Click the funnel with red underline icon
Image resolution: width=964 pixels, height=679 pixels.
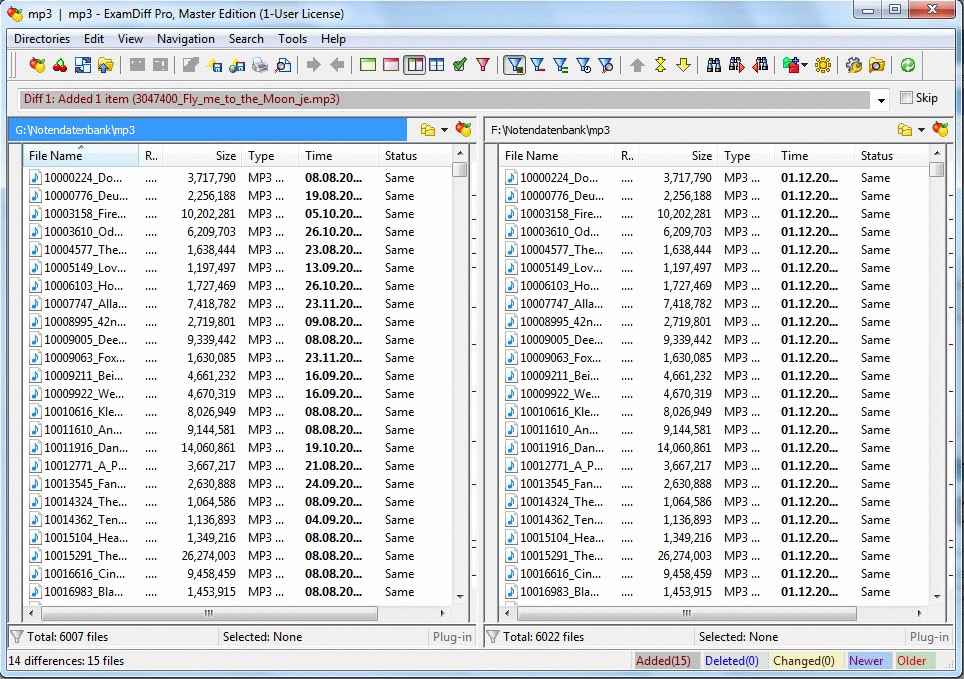(538, 65)
